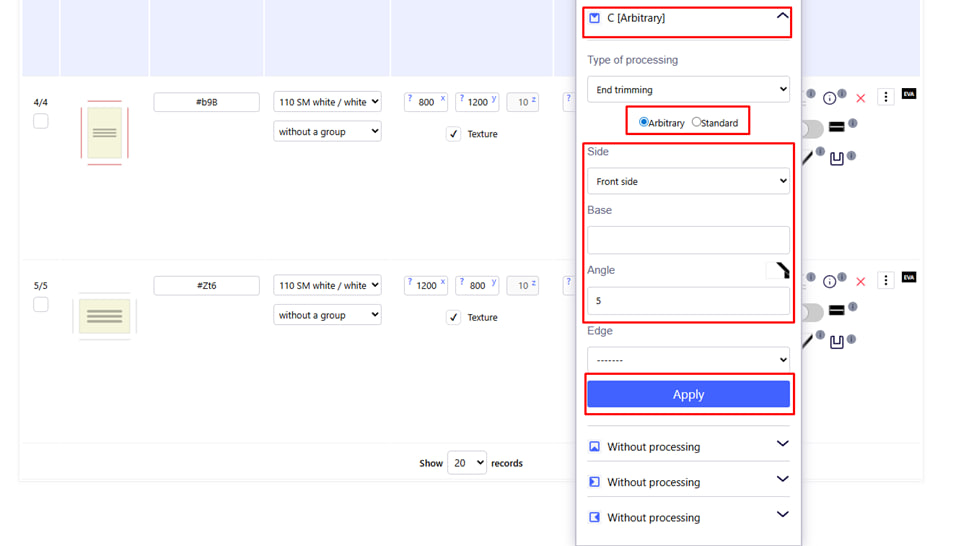Tick the selection checkbox for row 4/4
The height and width of the screenshot is (546, 974).
41,121
